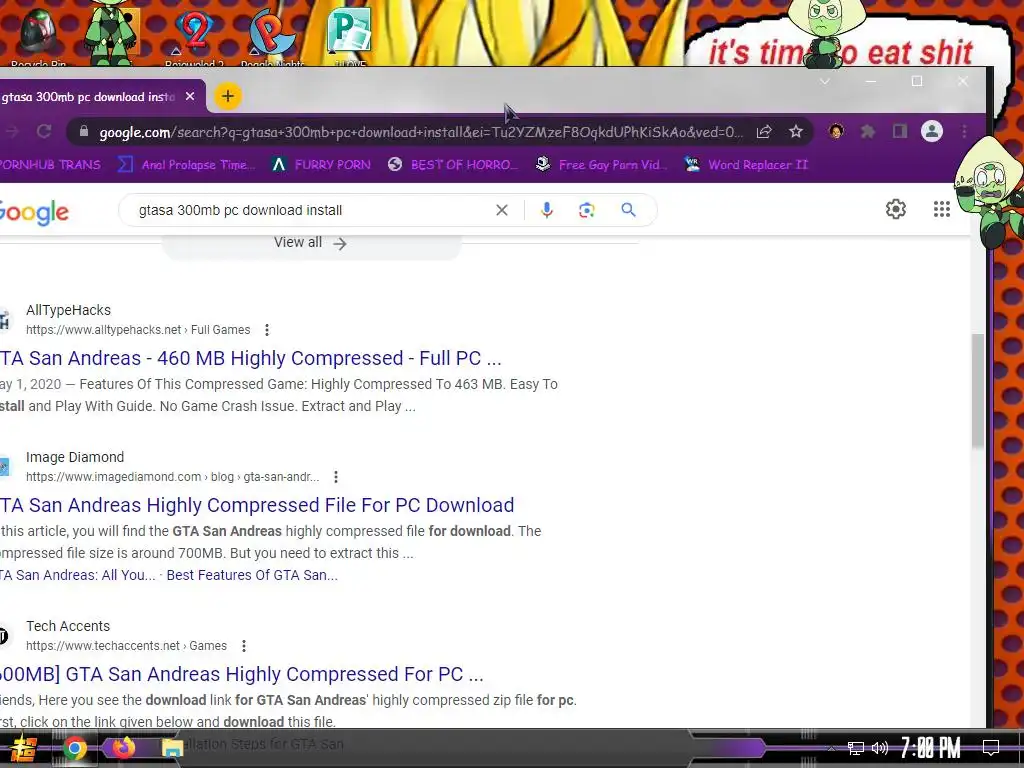Image resolution: width=1024 pixels, height=768 pixels.
Task: Open the BEST OF HORRO bookmark
Action: (453, 165)
